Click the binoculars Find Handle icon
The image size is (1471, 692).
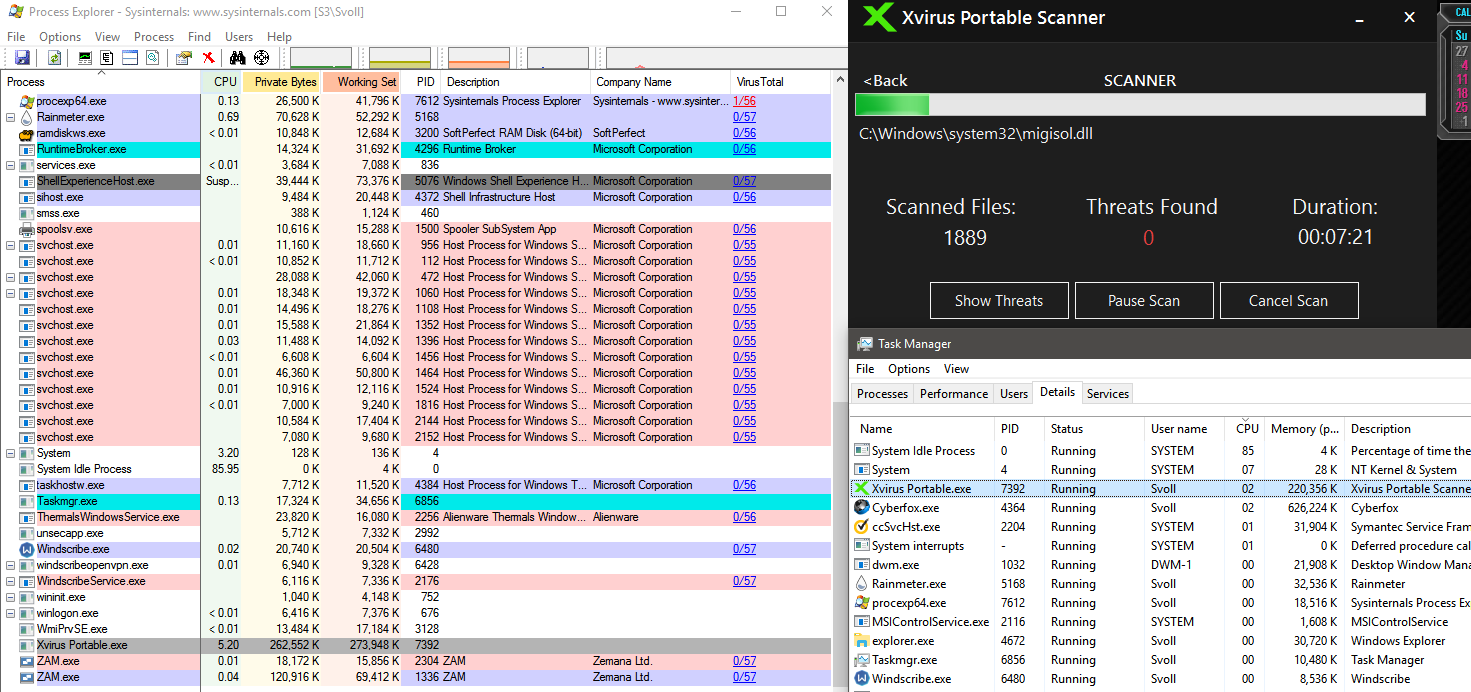point(239,58)
